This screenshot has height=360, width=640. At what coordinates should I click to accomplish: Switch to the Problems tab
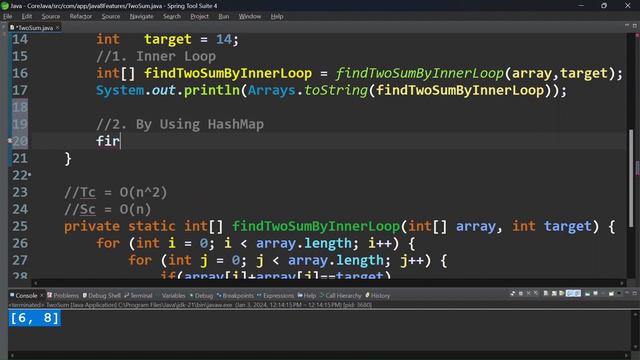click(63, 295)
